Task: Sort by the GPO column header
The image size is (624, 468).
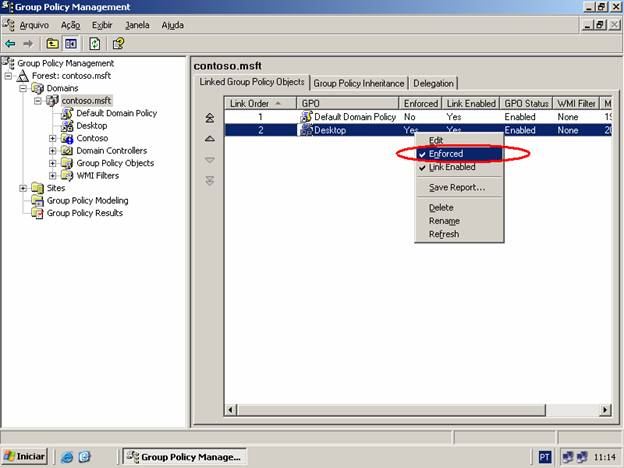Action: [x=347, y=103]
